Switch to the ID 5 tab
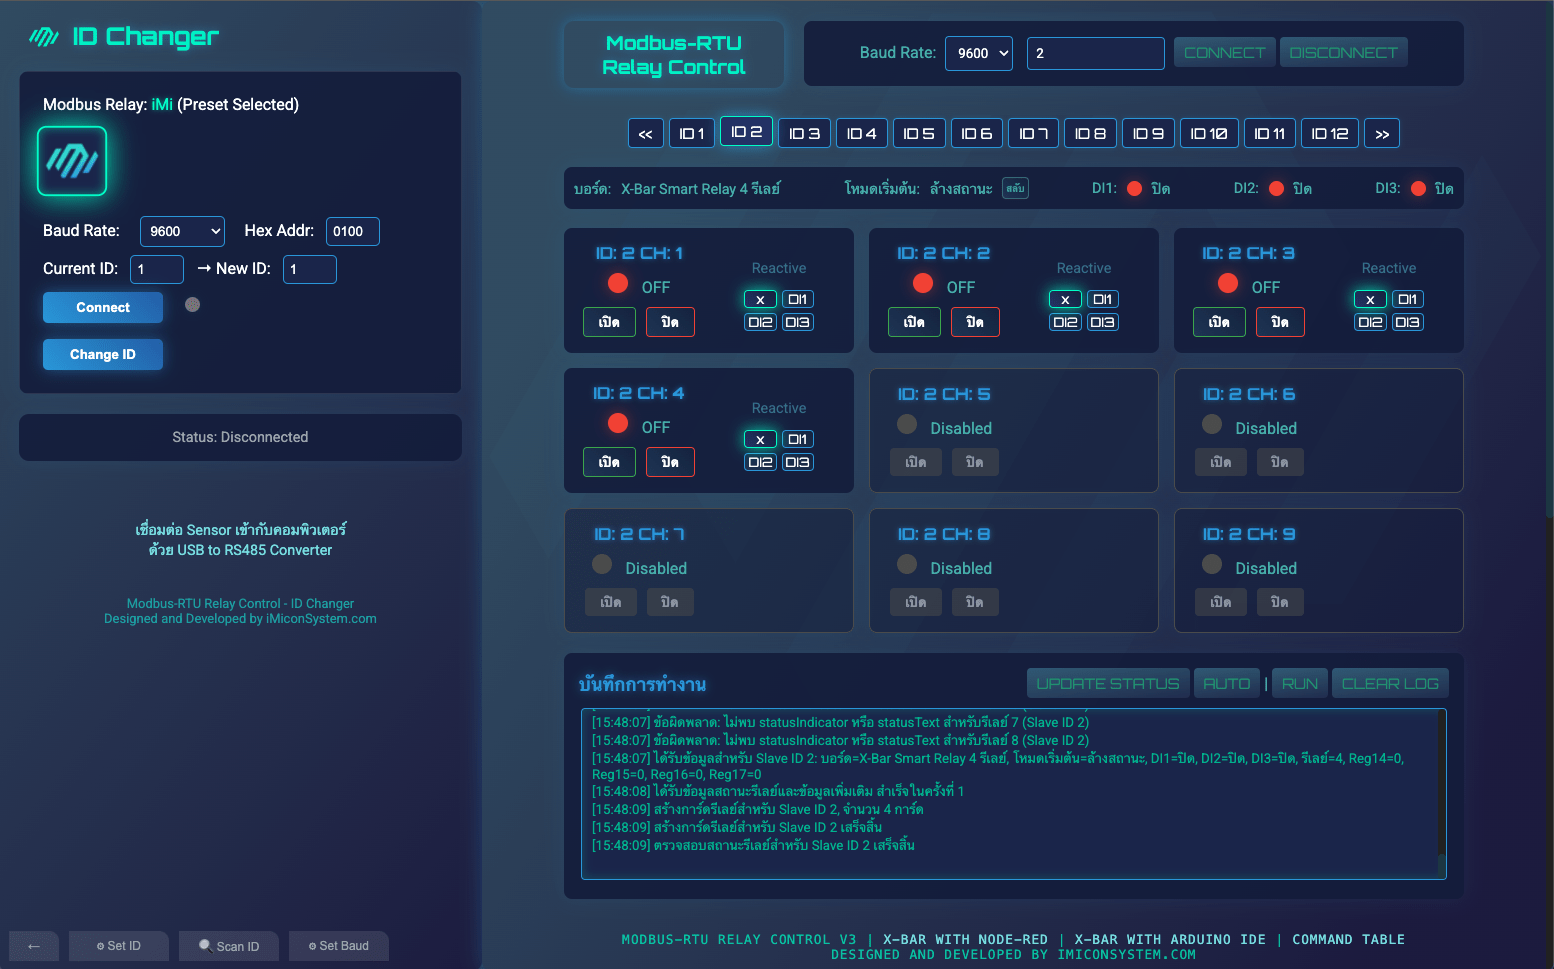The image size is (1554, 969). pyautogui.click(x=918, y=134)
